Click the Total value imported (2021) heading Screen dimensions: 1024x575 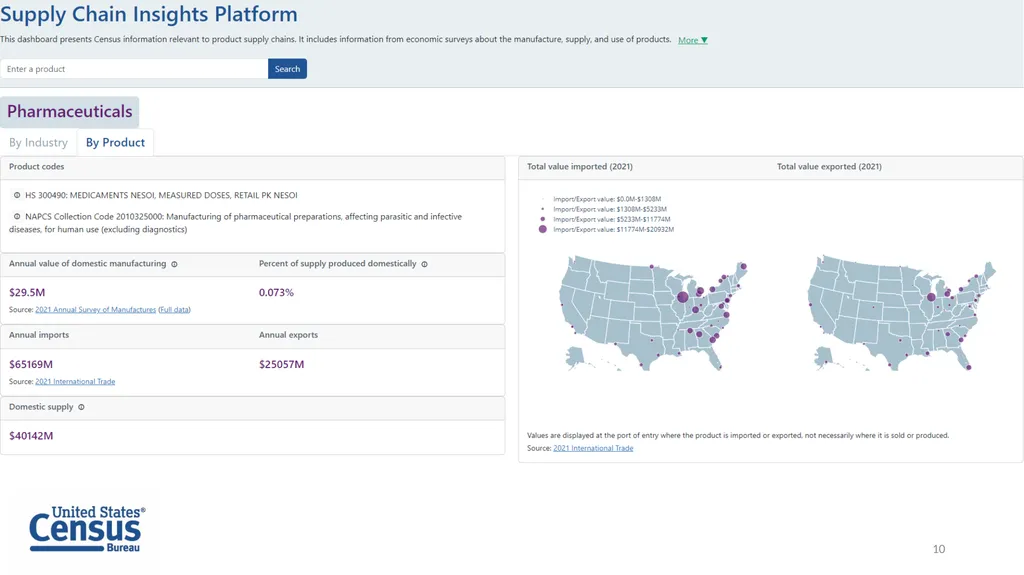coord(580,167)
